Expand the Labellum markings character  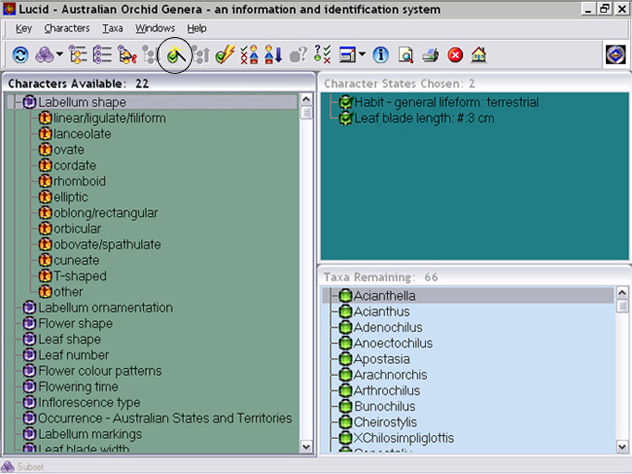tap(29, 434)
